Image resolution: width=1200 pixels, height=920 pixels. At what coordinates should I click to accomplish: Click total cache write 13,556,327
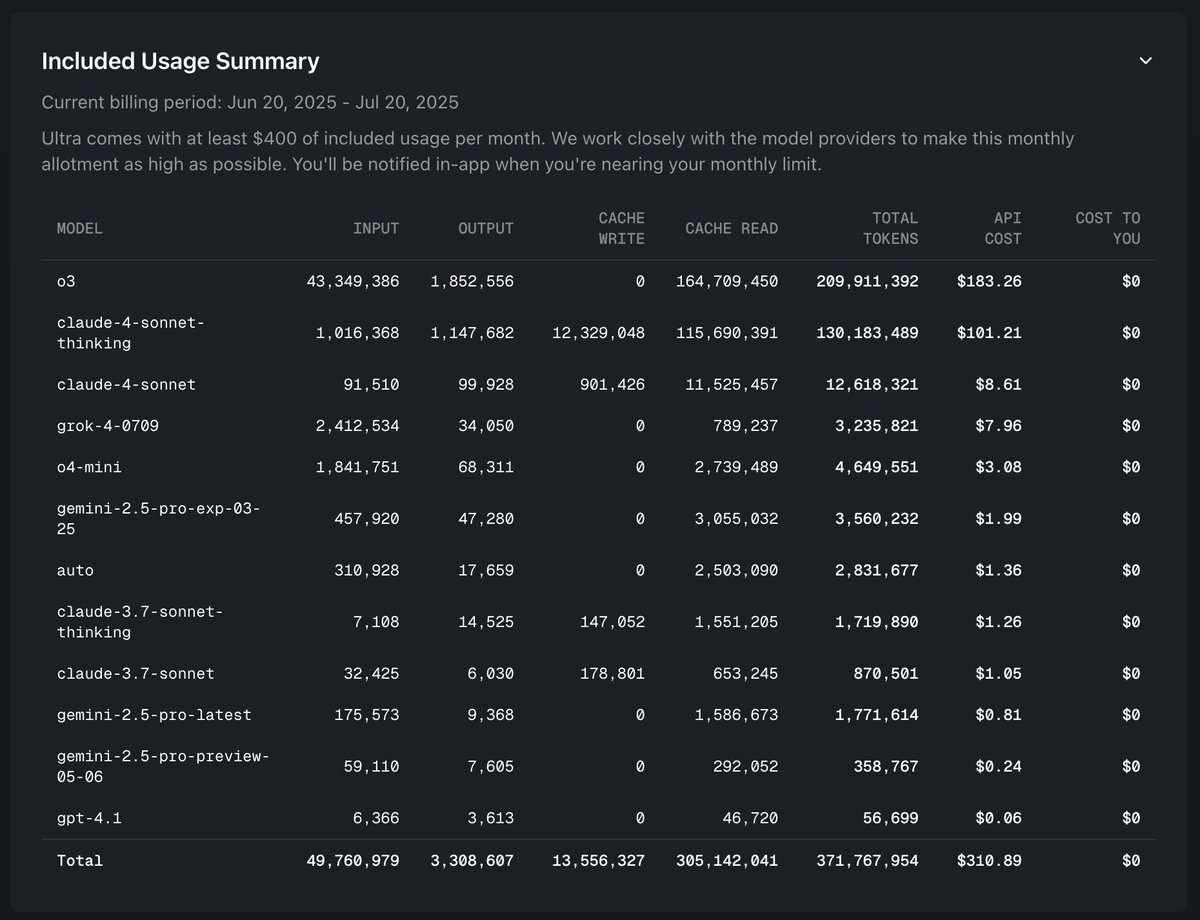(x=599, y=860)
